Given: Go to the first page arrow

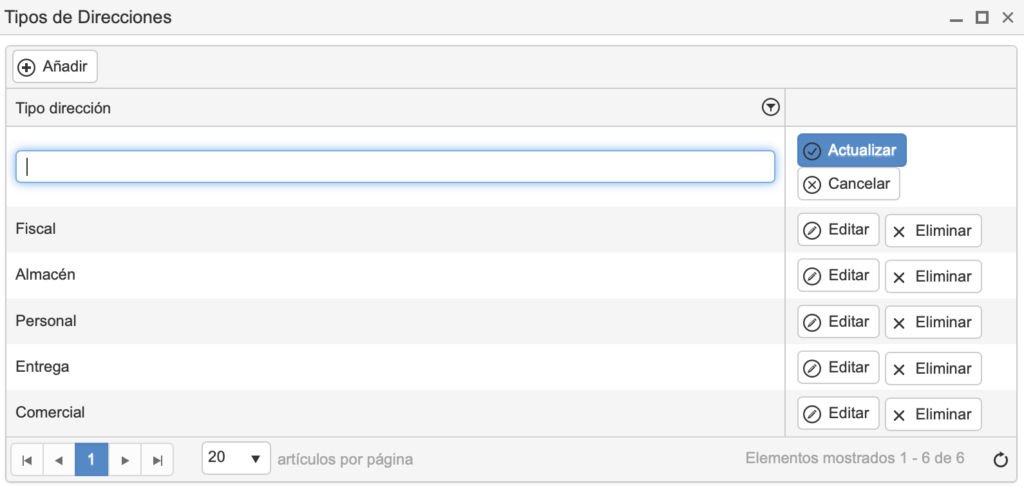Looking at the screenshot, I should pyautogui.click(x=27, y=460).
